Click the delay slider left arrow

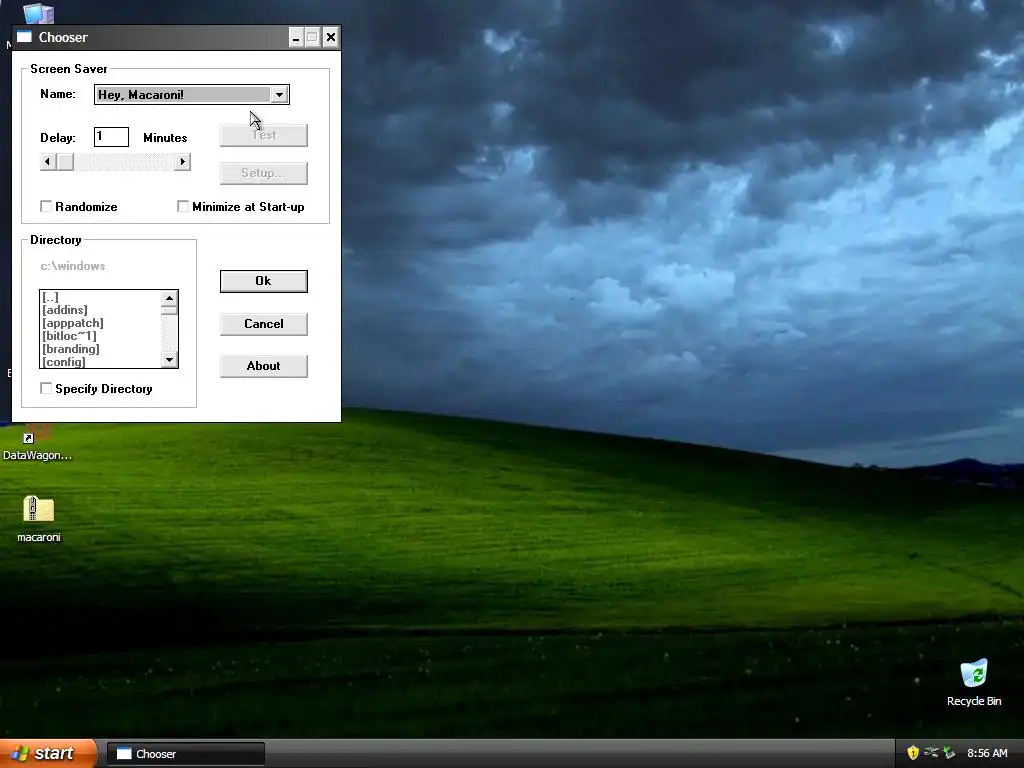click(48, 161)
